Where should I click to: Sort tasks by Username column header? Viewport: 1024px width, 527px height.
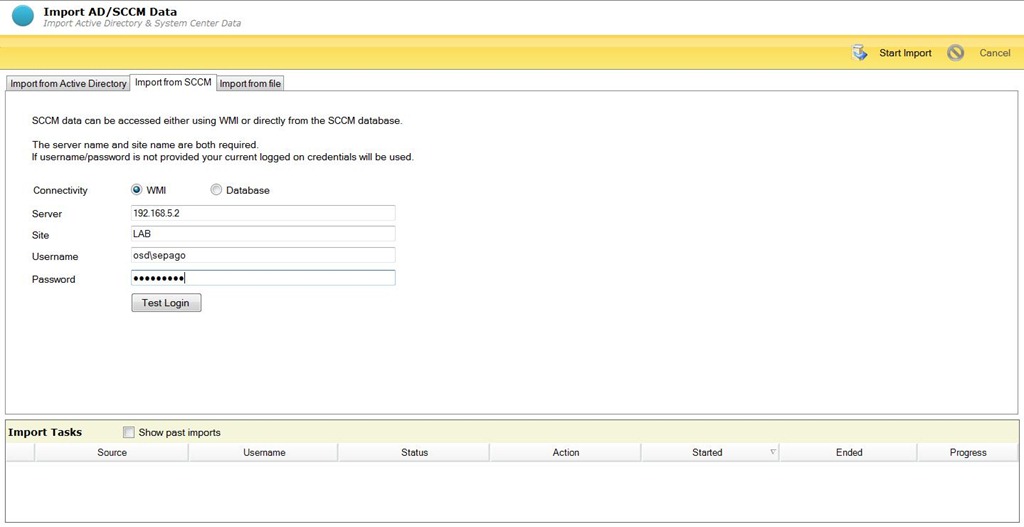coord(264,452)
